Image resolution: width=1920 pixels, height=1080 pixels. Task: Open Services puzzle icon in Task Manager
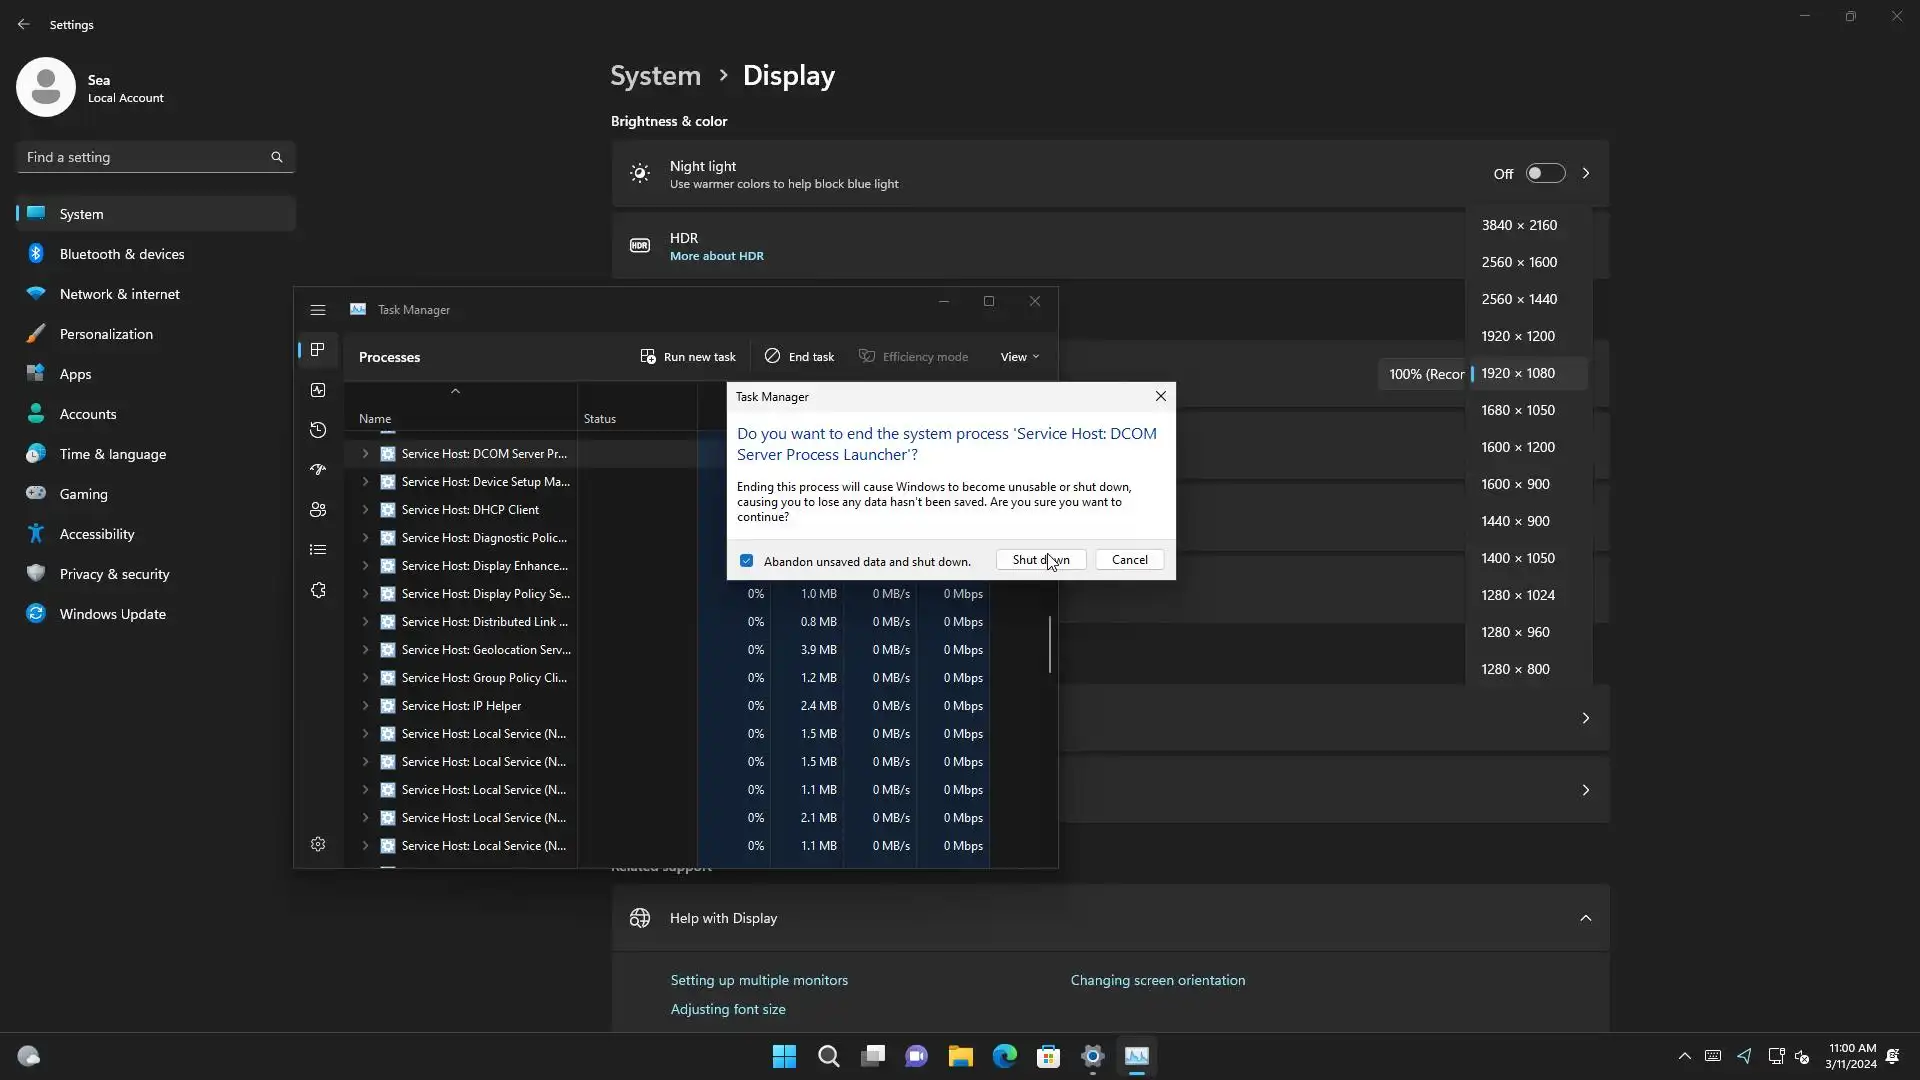click(318, 590)
